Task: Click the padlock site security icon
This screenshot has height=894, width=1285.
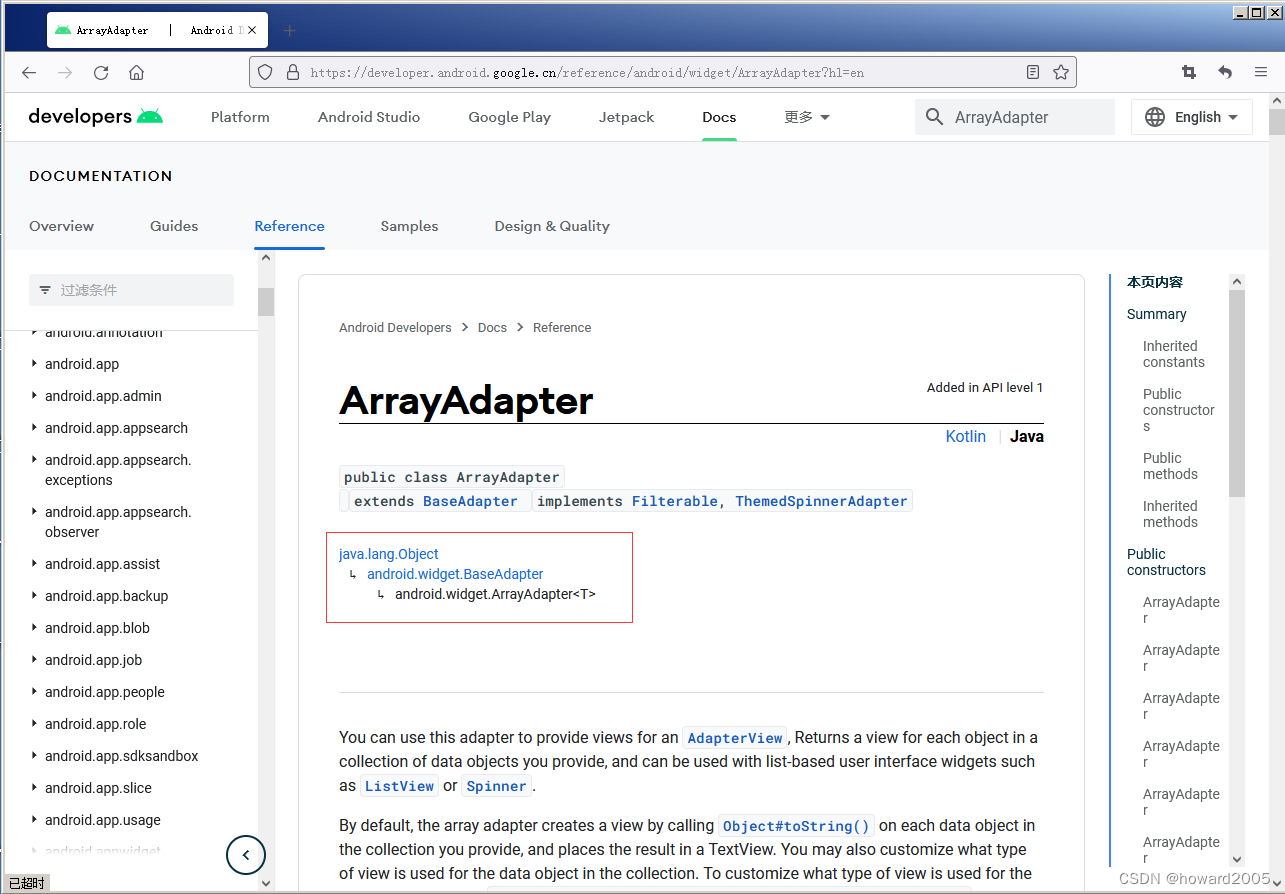Action: pyautogui.click(x=292, y=72)
